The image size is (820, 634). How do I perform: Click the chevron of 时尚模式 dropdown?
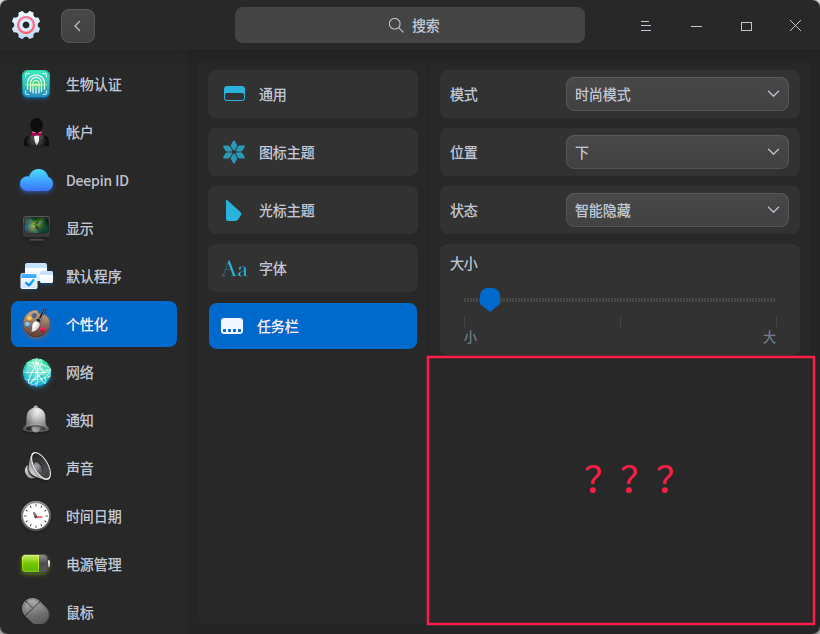[x=773, y=94]
